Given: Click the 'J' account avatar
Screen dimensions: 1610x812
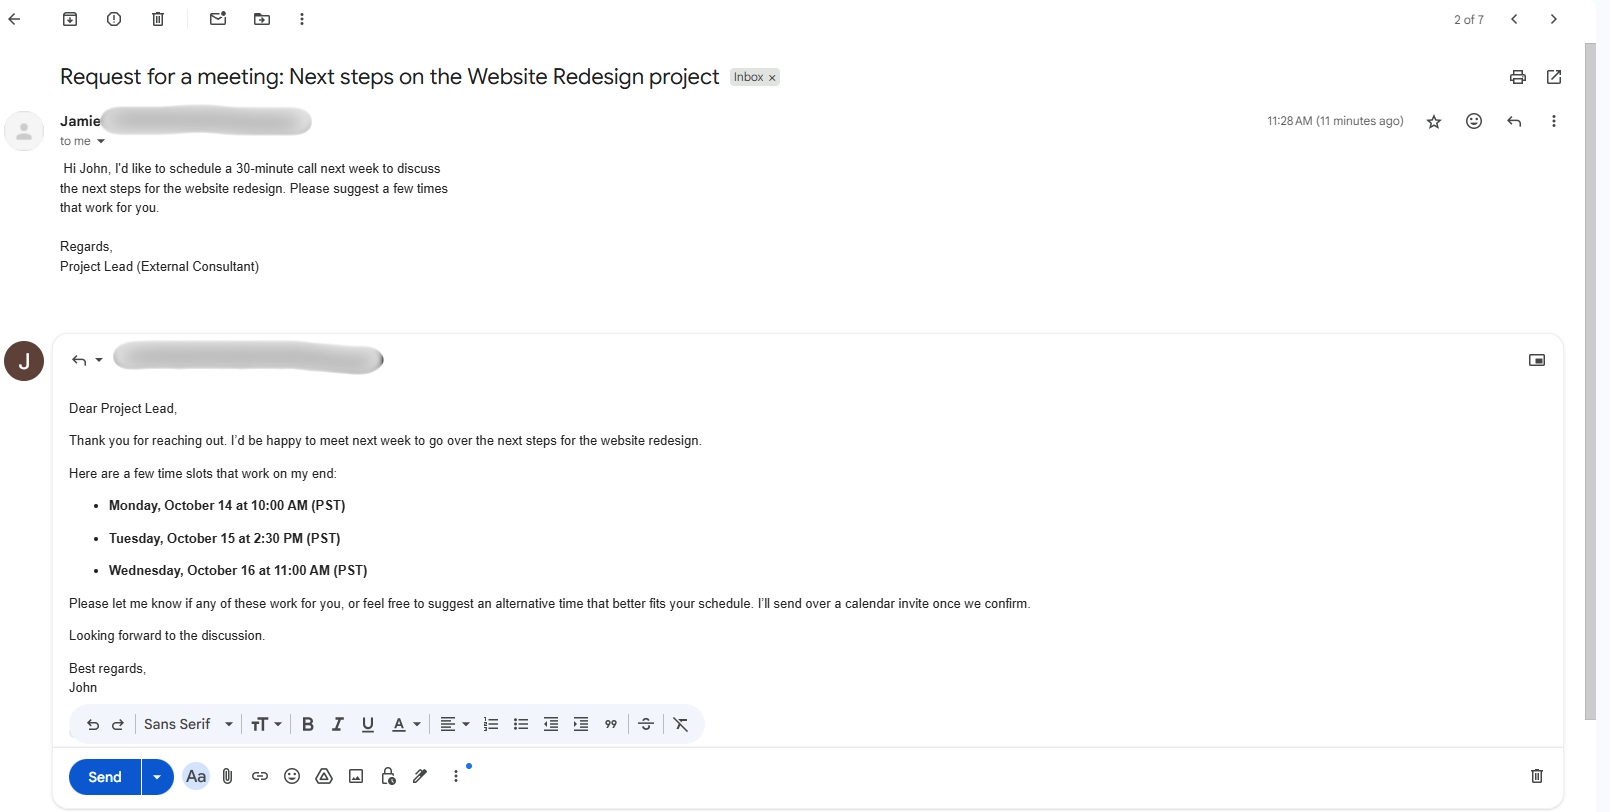Looking at the screenshot, I should (x=24, y=361).
